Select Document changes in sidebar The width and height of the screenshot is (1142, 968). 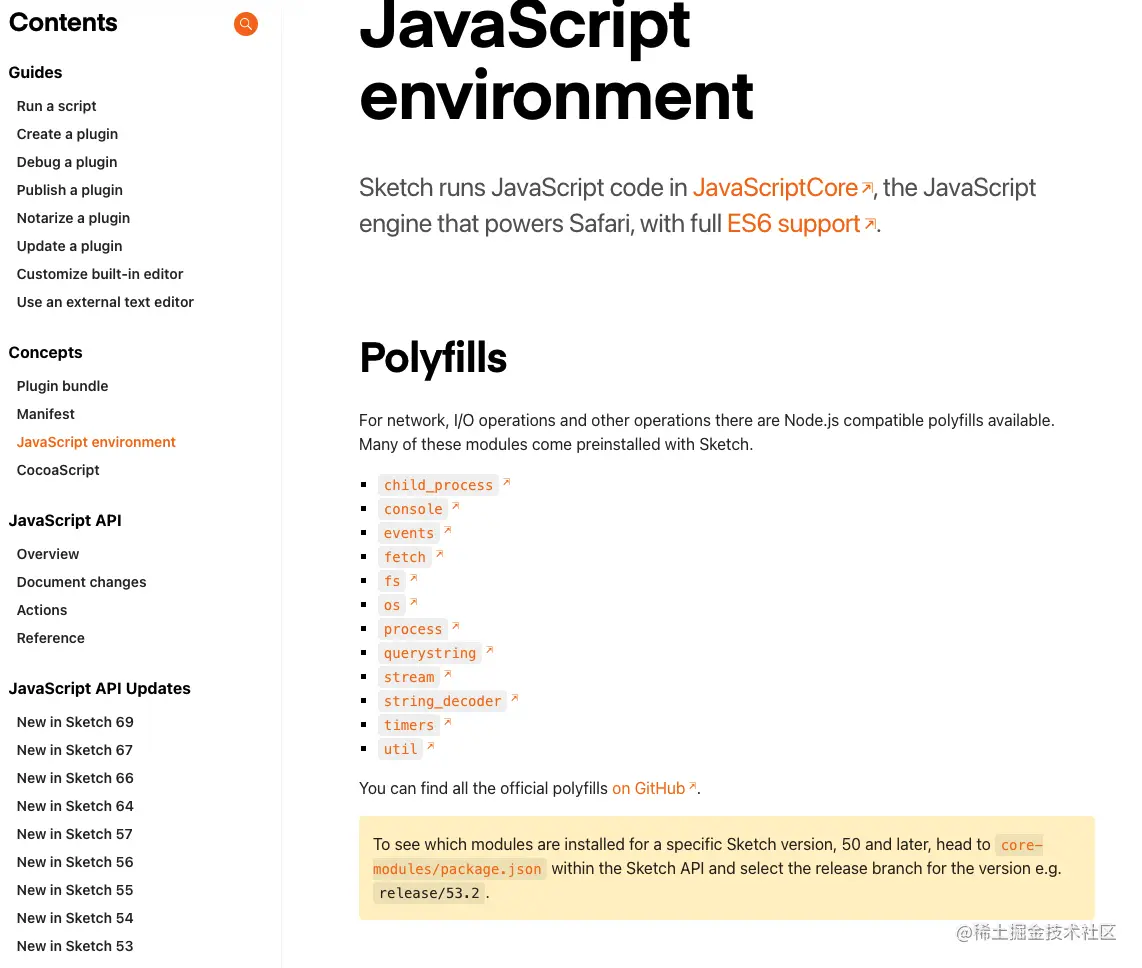[x=81, y=582]
